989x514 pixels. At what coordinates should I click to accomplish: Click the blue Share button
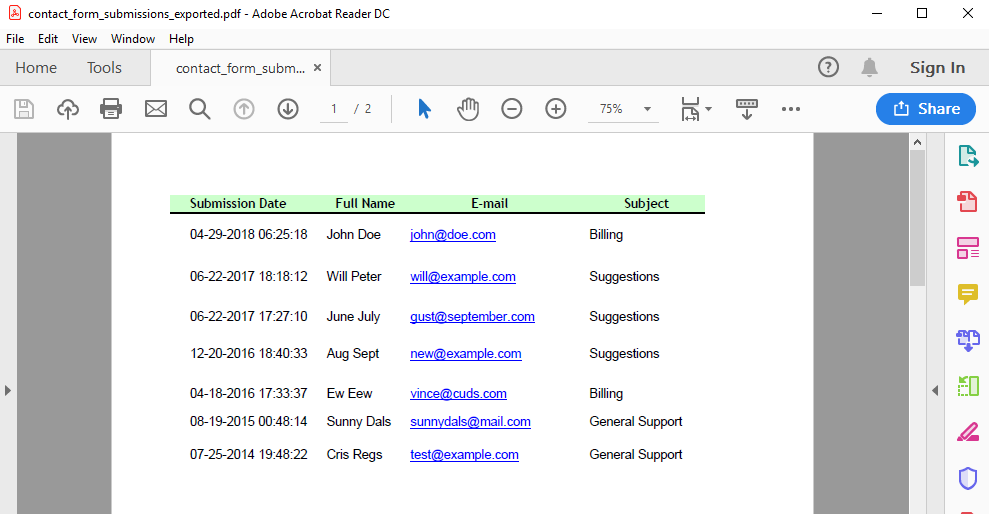point(925,109)
